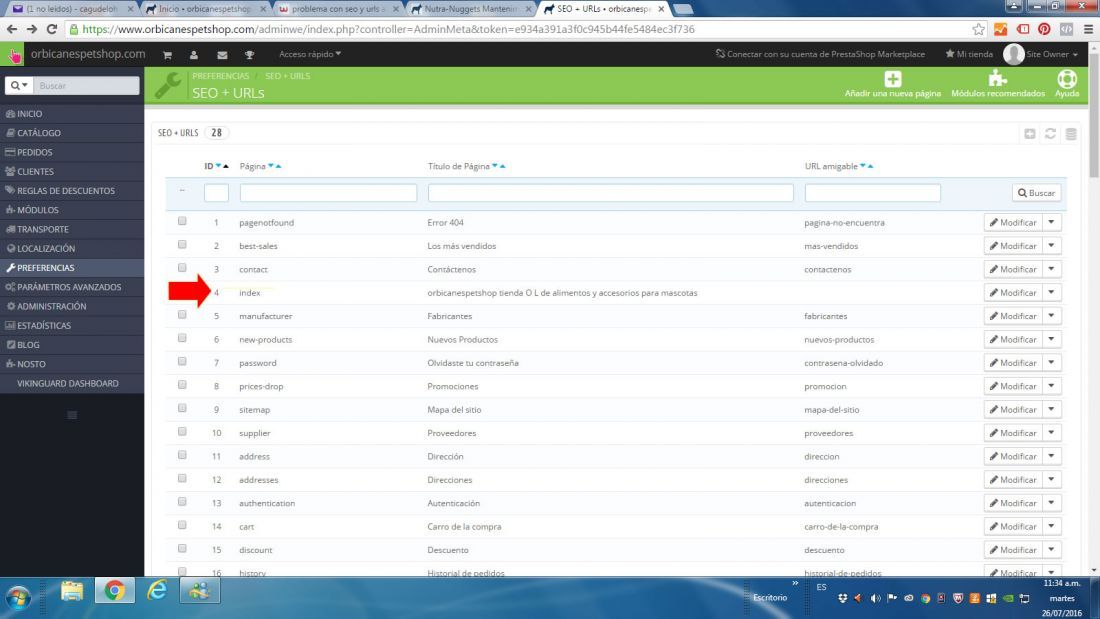Expand dropdown next to discount Modificar
This screenshot has height=619, width=1100.
(x=1051, y=550)
